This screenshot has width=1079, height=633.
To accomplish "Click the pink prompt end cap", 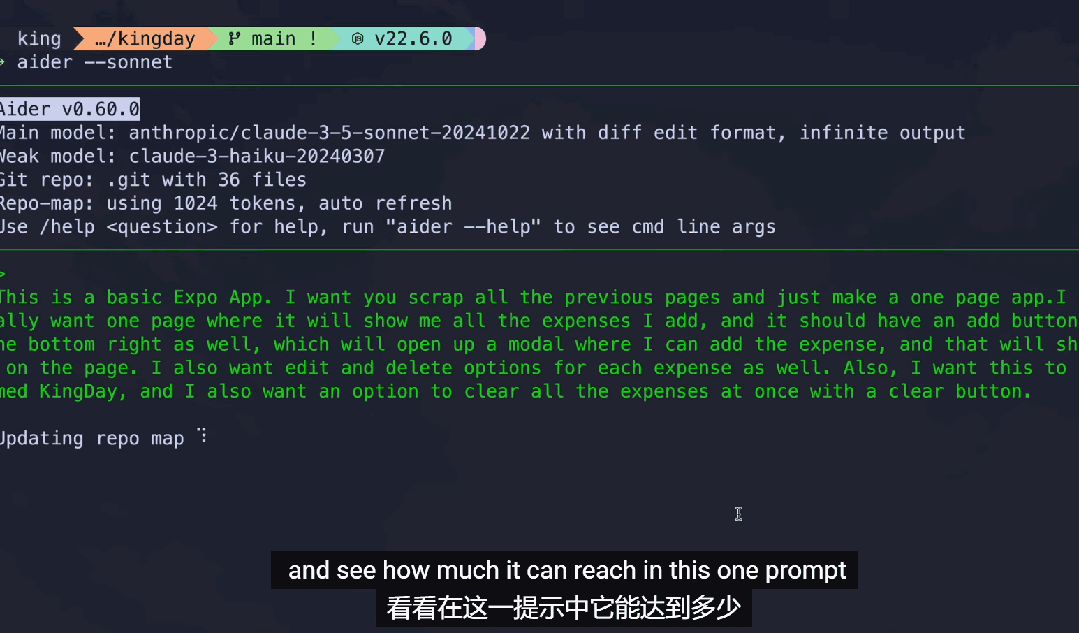I will pos(480,39).
